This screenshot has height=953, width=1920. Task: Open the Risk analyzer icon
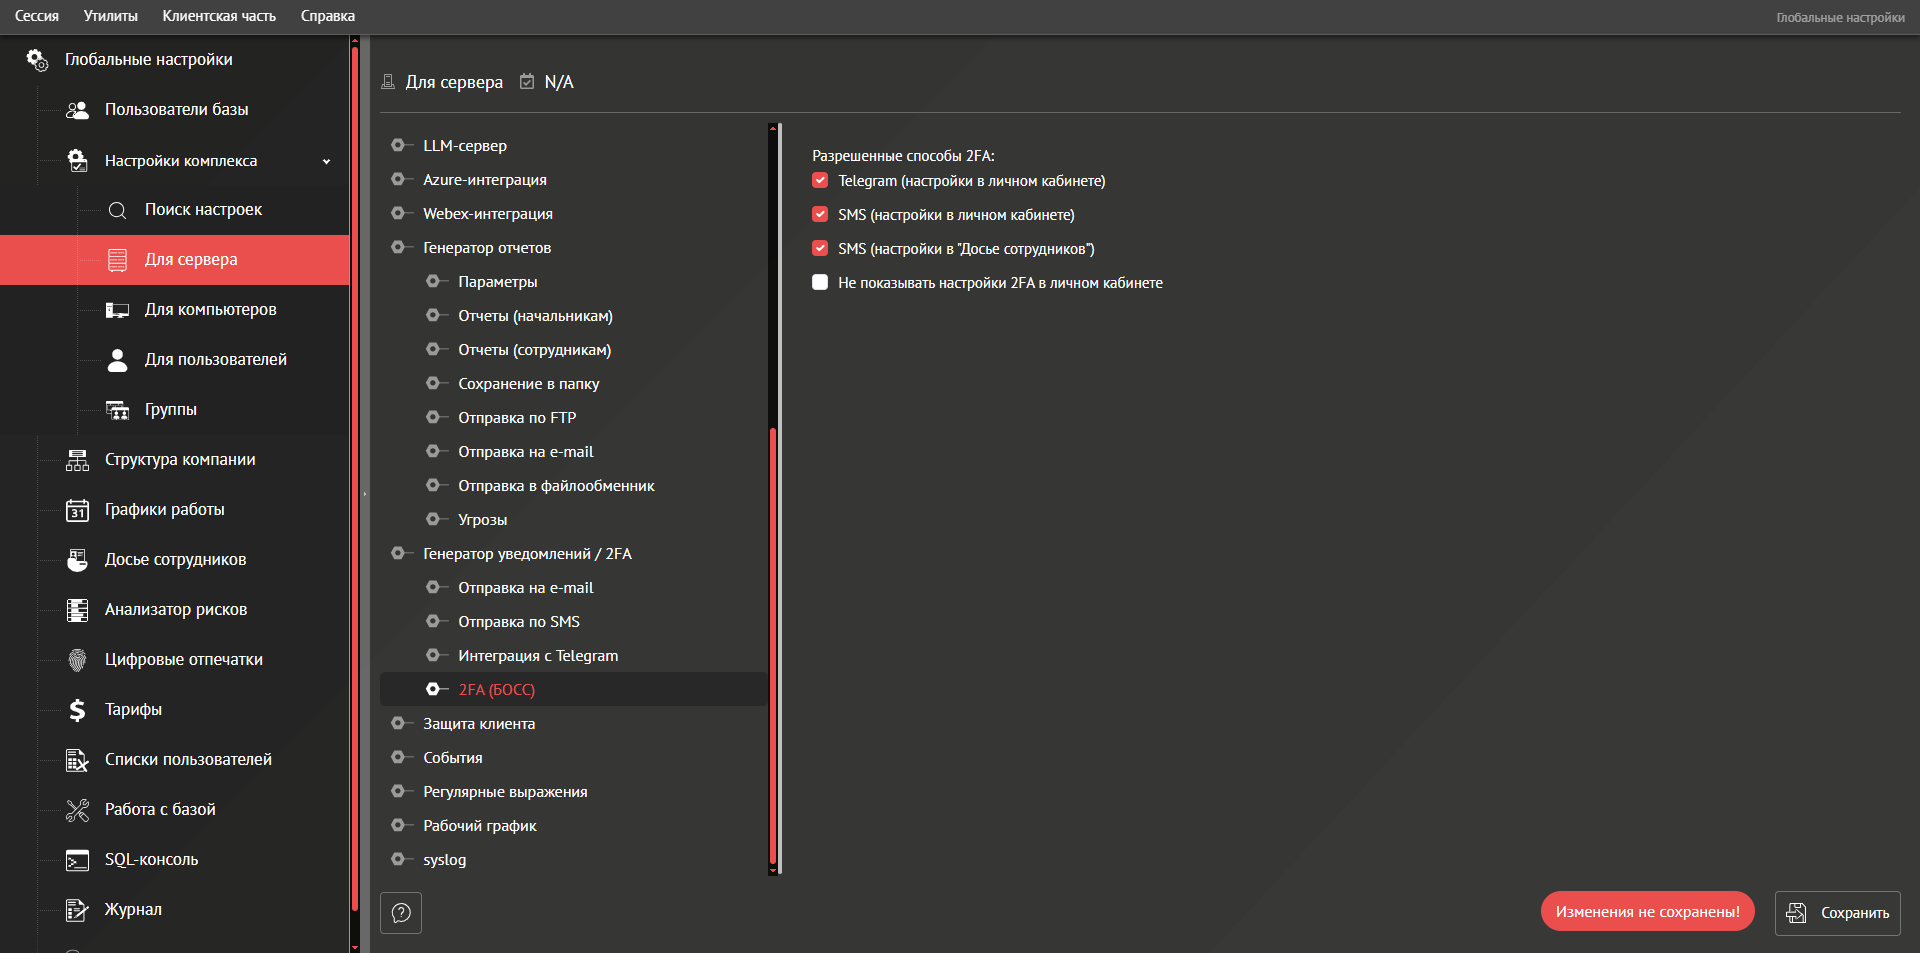(77, 610)
